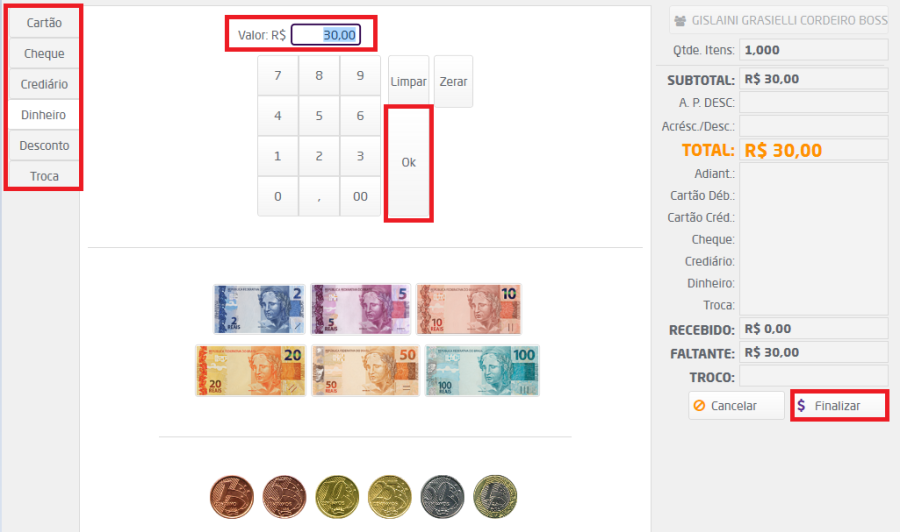Select the 1 real coin
Viewport: 900px width, 532px height.
(x=495, y=497)
